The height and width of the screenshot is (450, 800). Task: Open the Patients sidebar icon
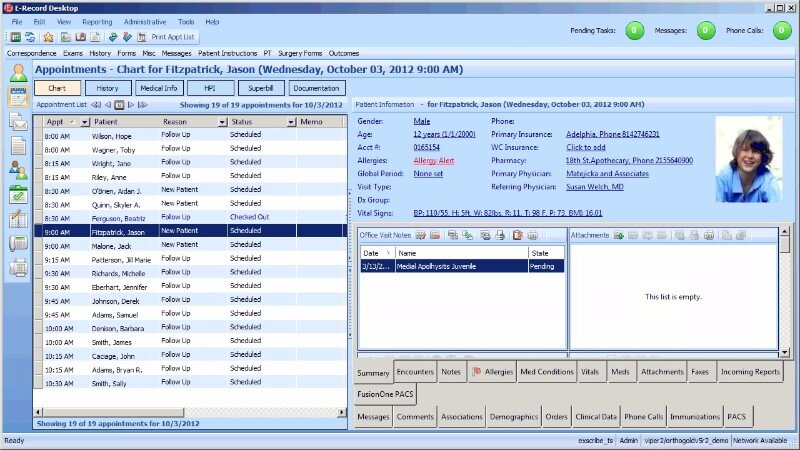18,72
